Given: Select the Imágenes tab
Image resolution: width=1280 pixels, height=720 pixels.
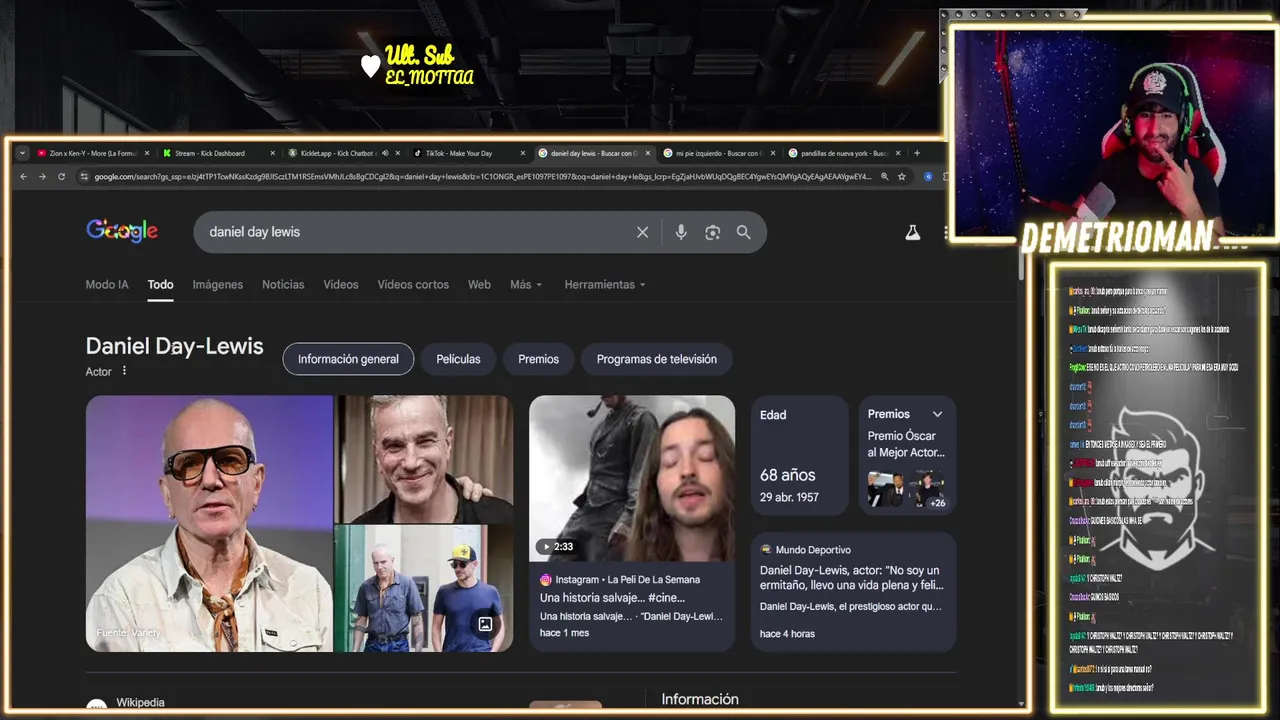Looking at the screenshot, I should coord(218,285).
